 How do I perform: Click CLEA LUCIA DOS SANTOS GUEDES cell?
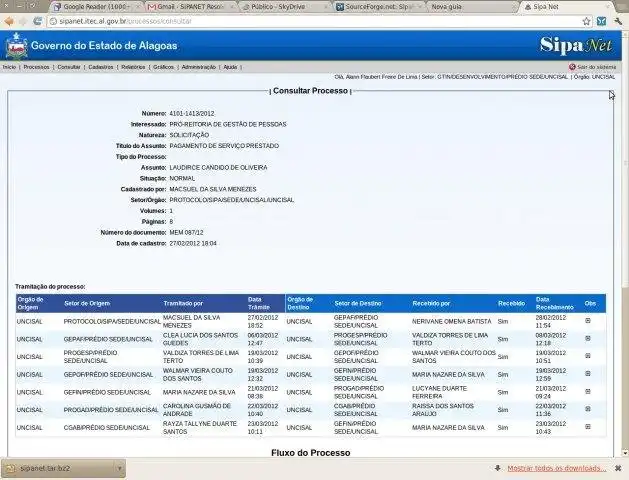200,339
